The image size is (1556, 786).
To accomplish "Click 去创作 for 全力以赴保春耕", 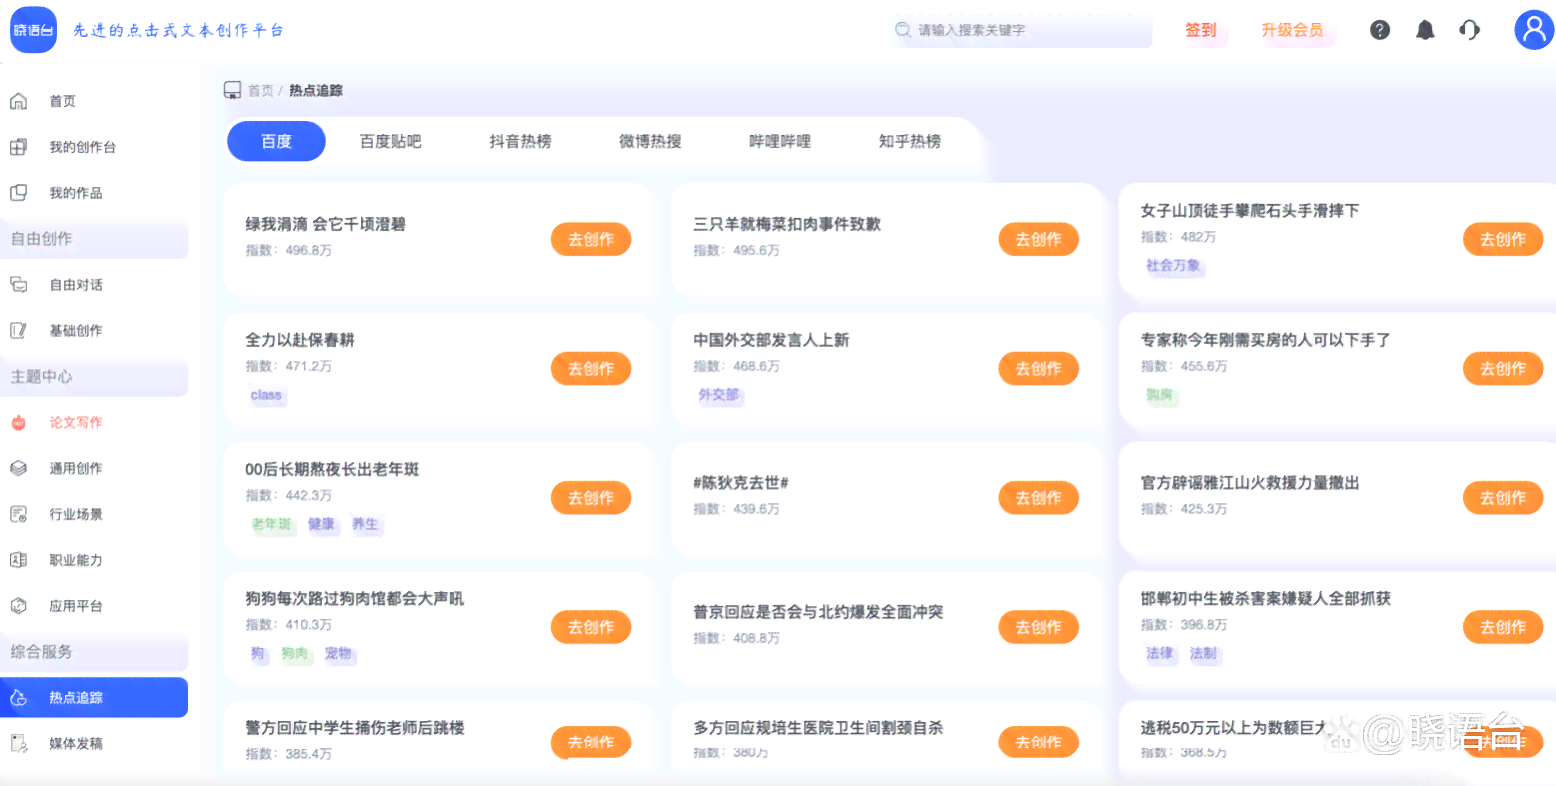I will (x=591, y=368).
